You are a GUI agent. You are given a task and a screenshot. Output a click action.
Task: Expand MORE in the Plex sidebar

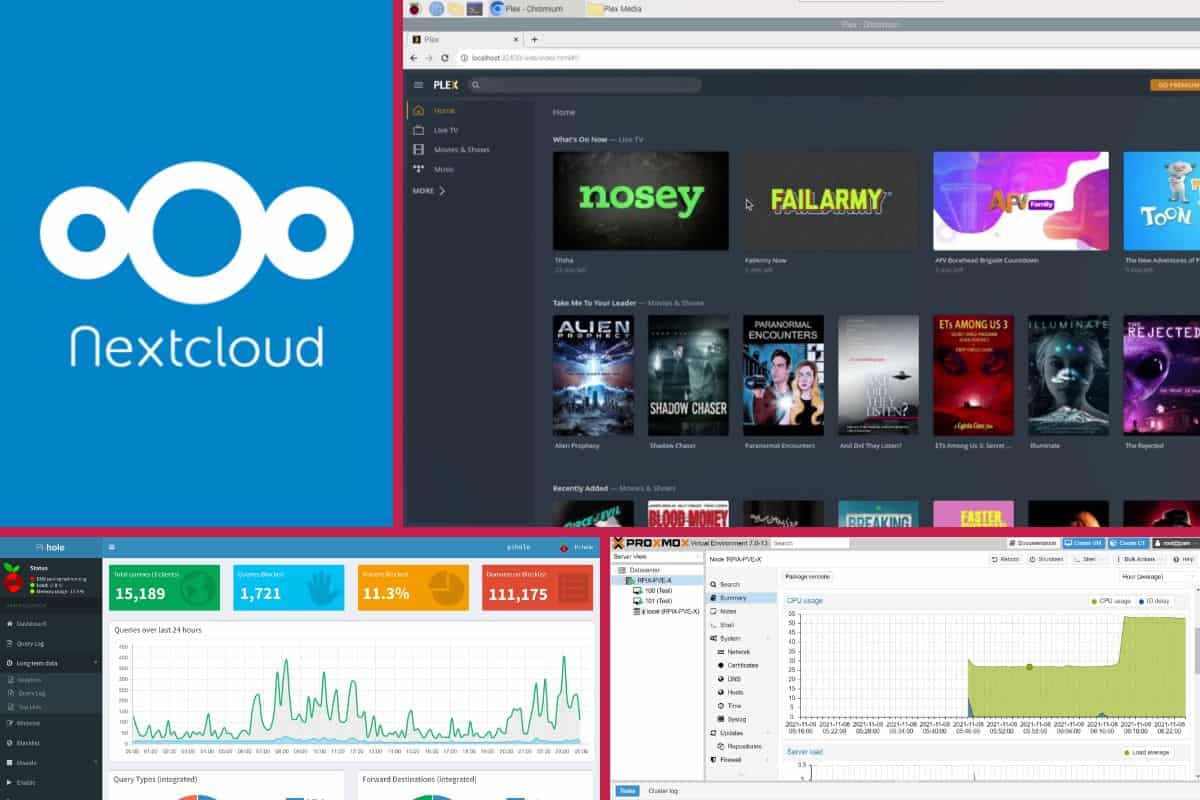click(429, 190)
